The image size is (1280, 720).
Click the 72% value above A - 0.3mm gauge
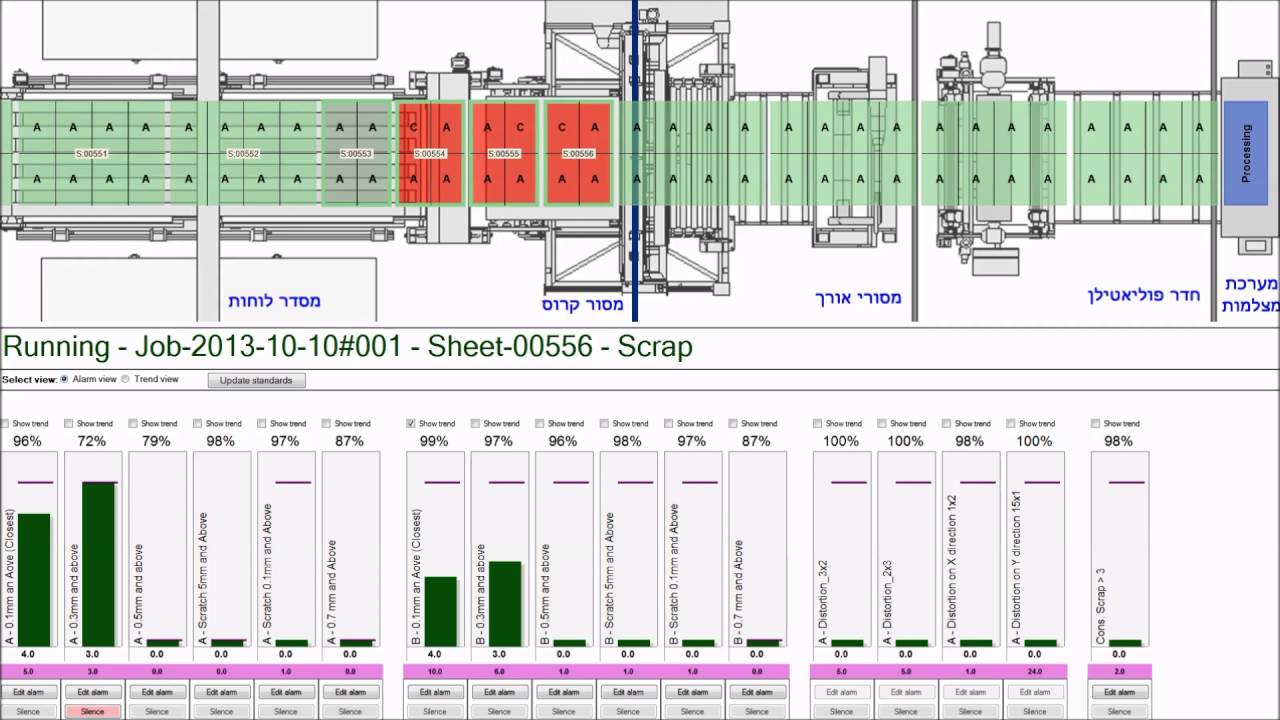[x=92, y=441]
